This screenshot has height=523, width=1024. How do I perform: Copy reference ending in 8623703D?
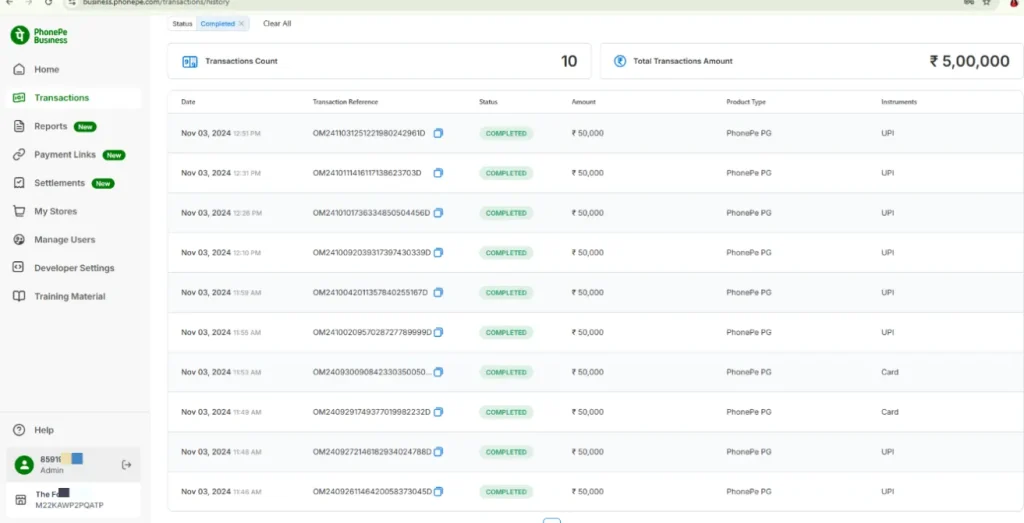[437, 173]
